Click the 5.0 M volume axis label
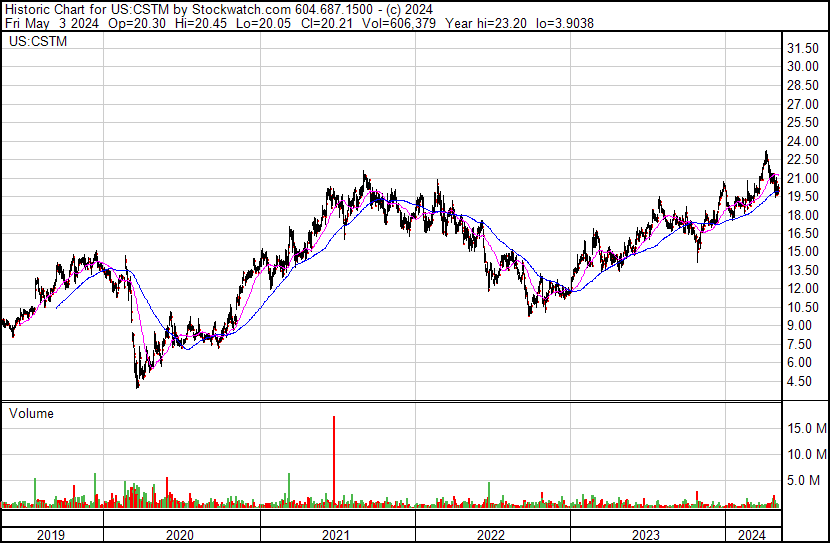Image resolution: width=830 pixels, height=543 pixels. [x=806, y=480]
